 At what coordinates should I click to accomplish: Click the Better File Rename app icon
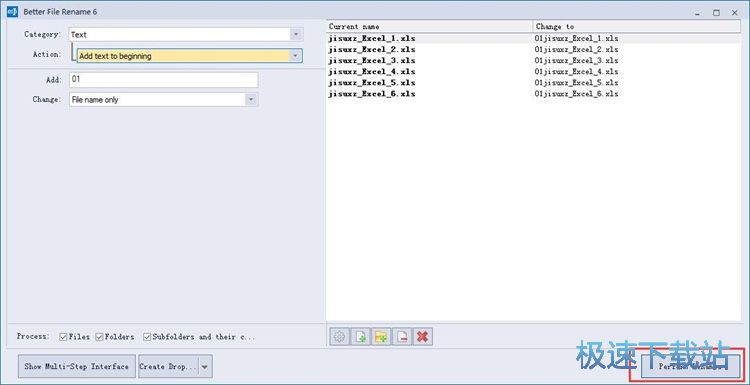pos(12,12)
